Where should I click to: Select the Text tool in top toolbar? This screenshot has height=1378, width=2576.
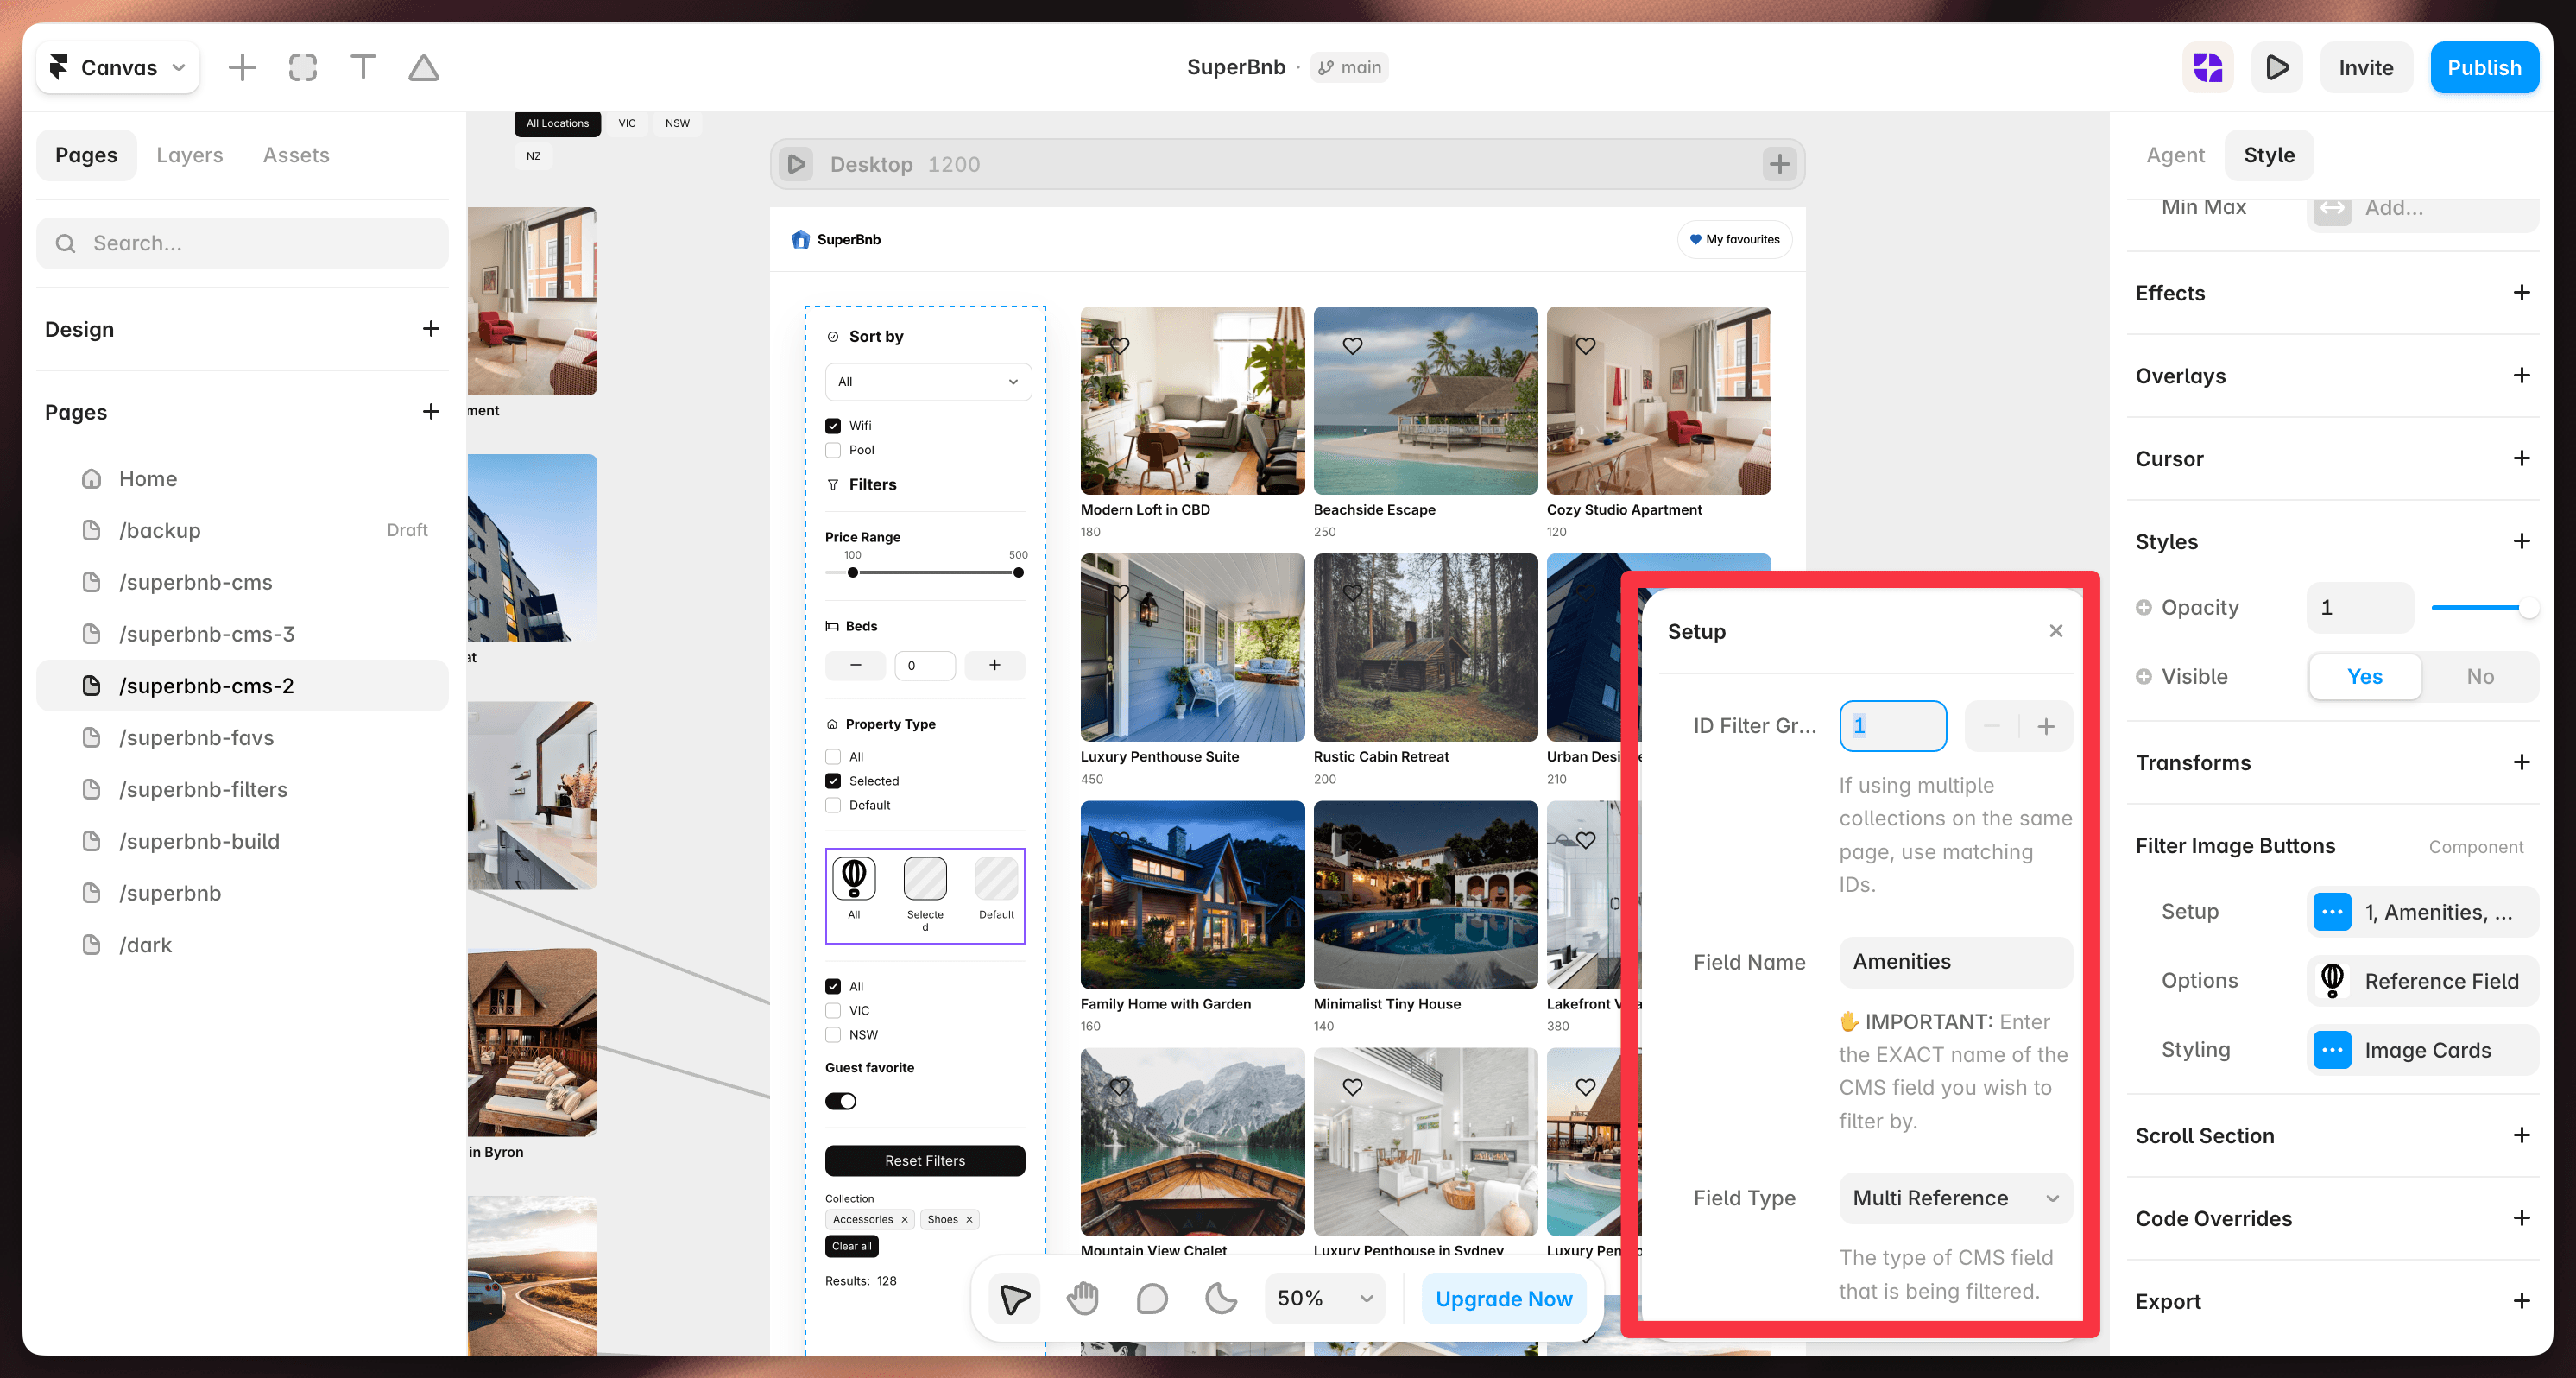(x=363, y=68)
